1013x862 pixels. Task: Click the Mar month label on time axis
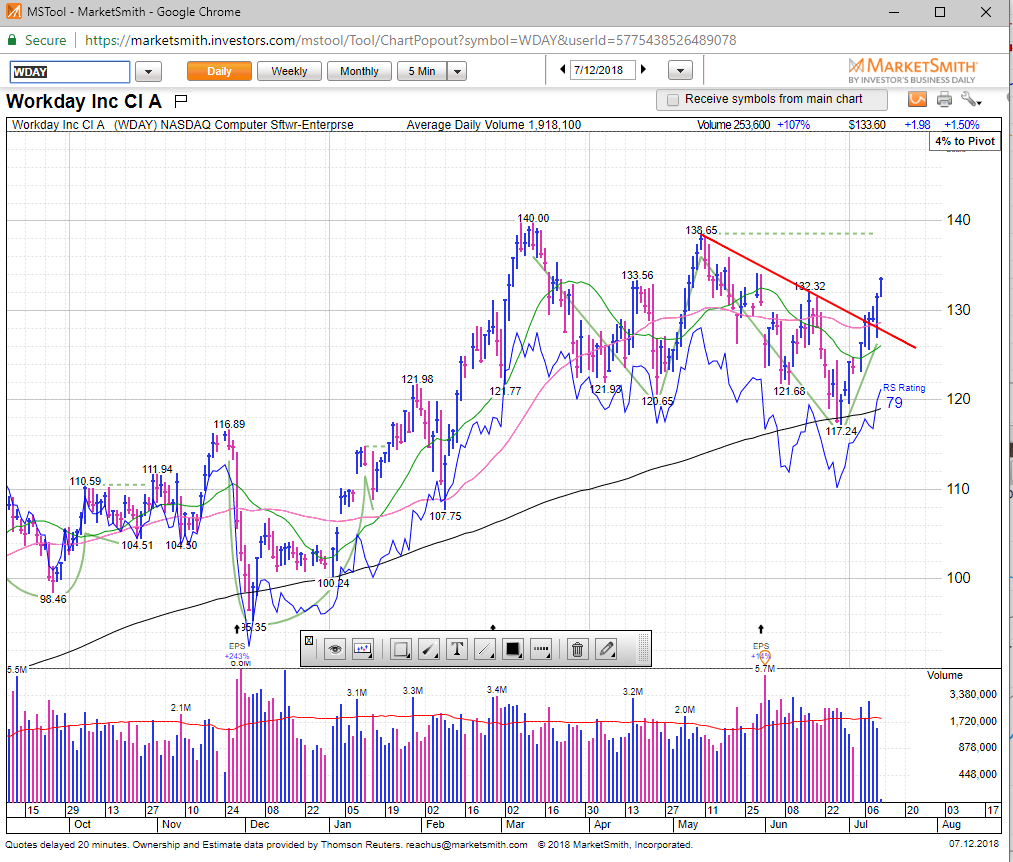point(515,825)
